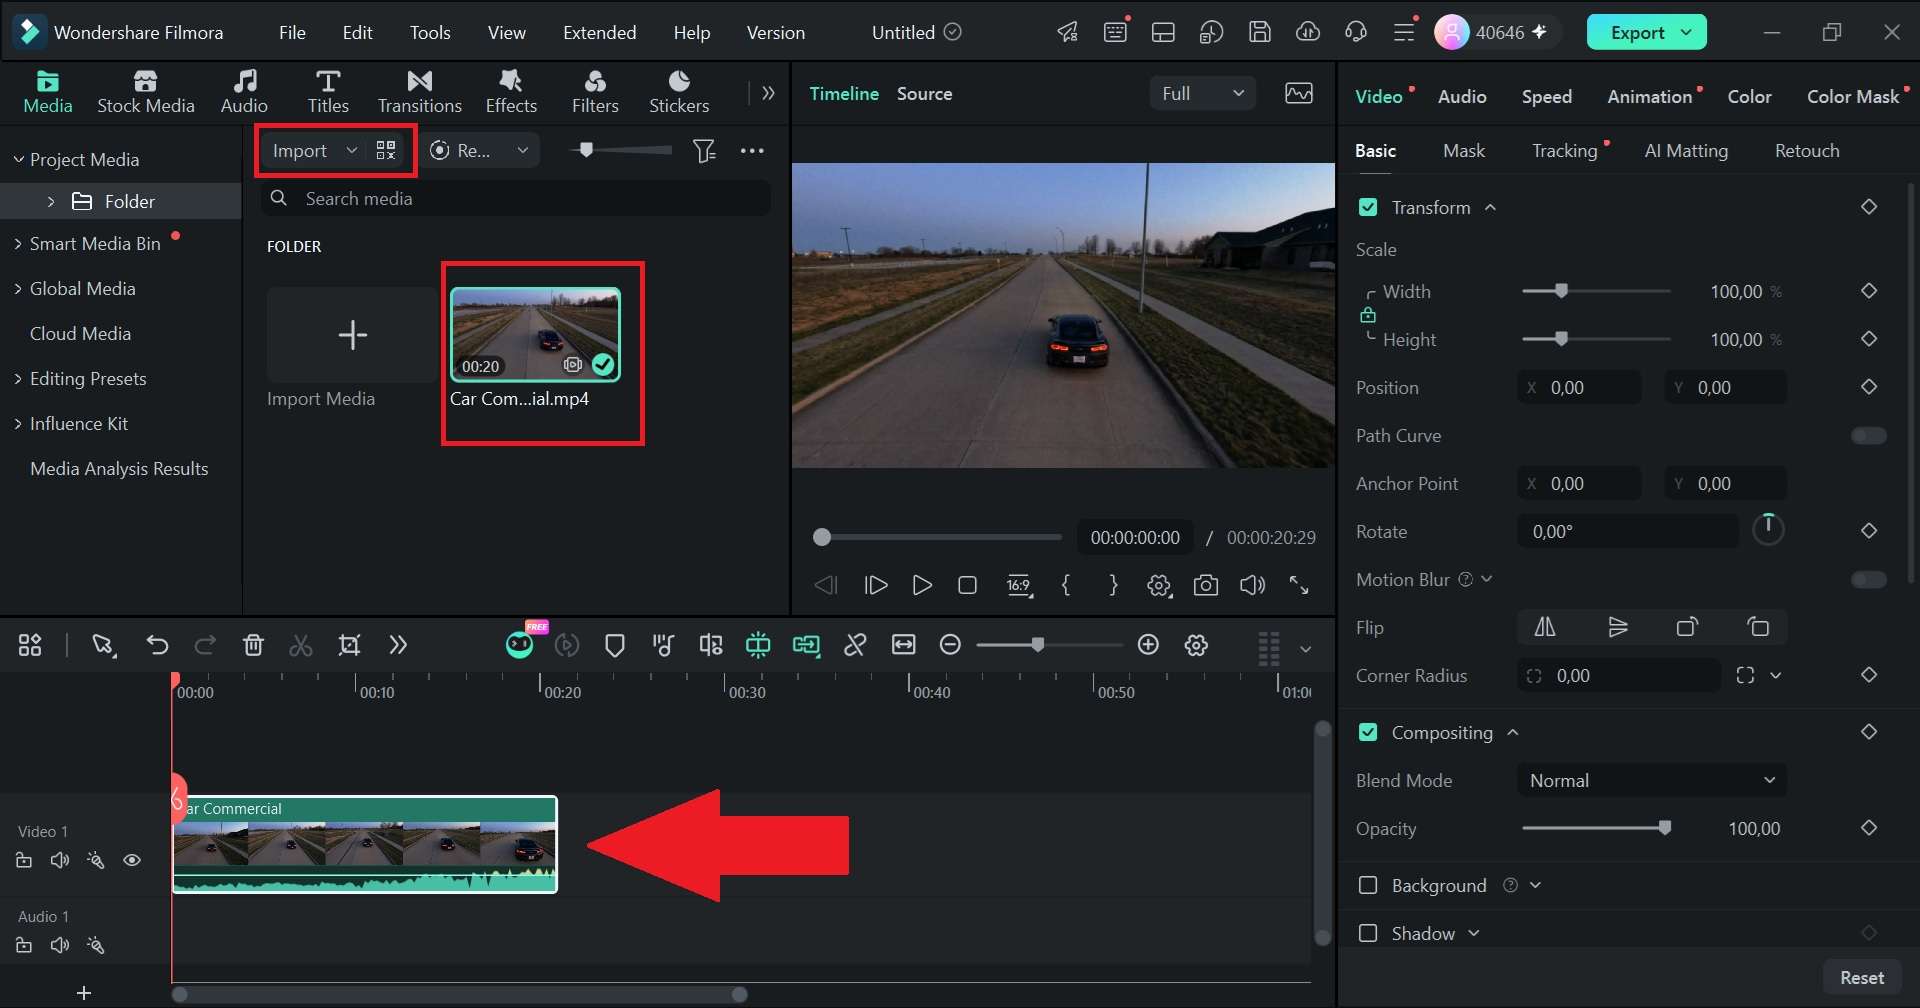Click the mark out curly brace icon

click(1113, 586)
